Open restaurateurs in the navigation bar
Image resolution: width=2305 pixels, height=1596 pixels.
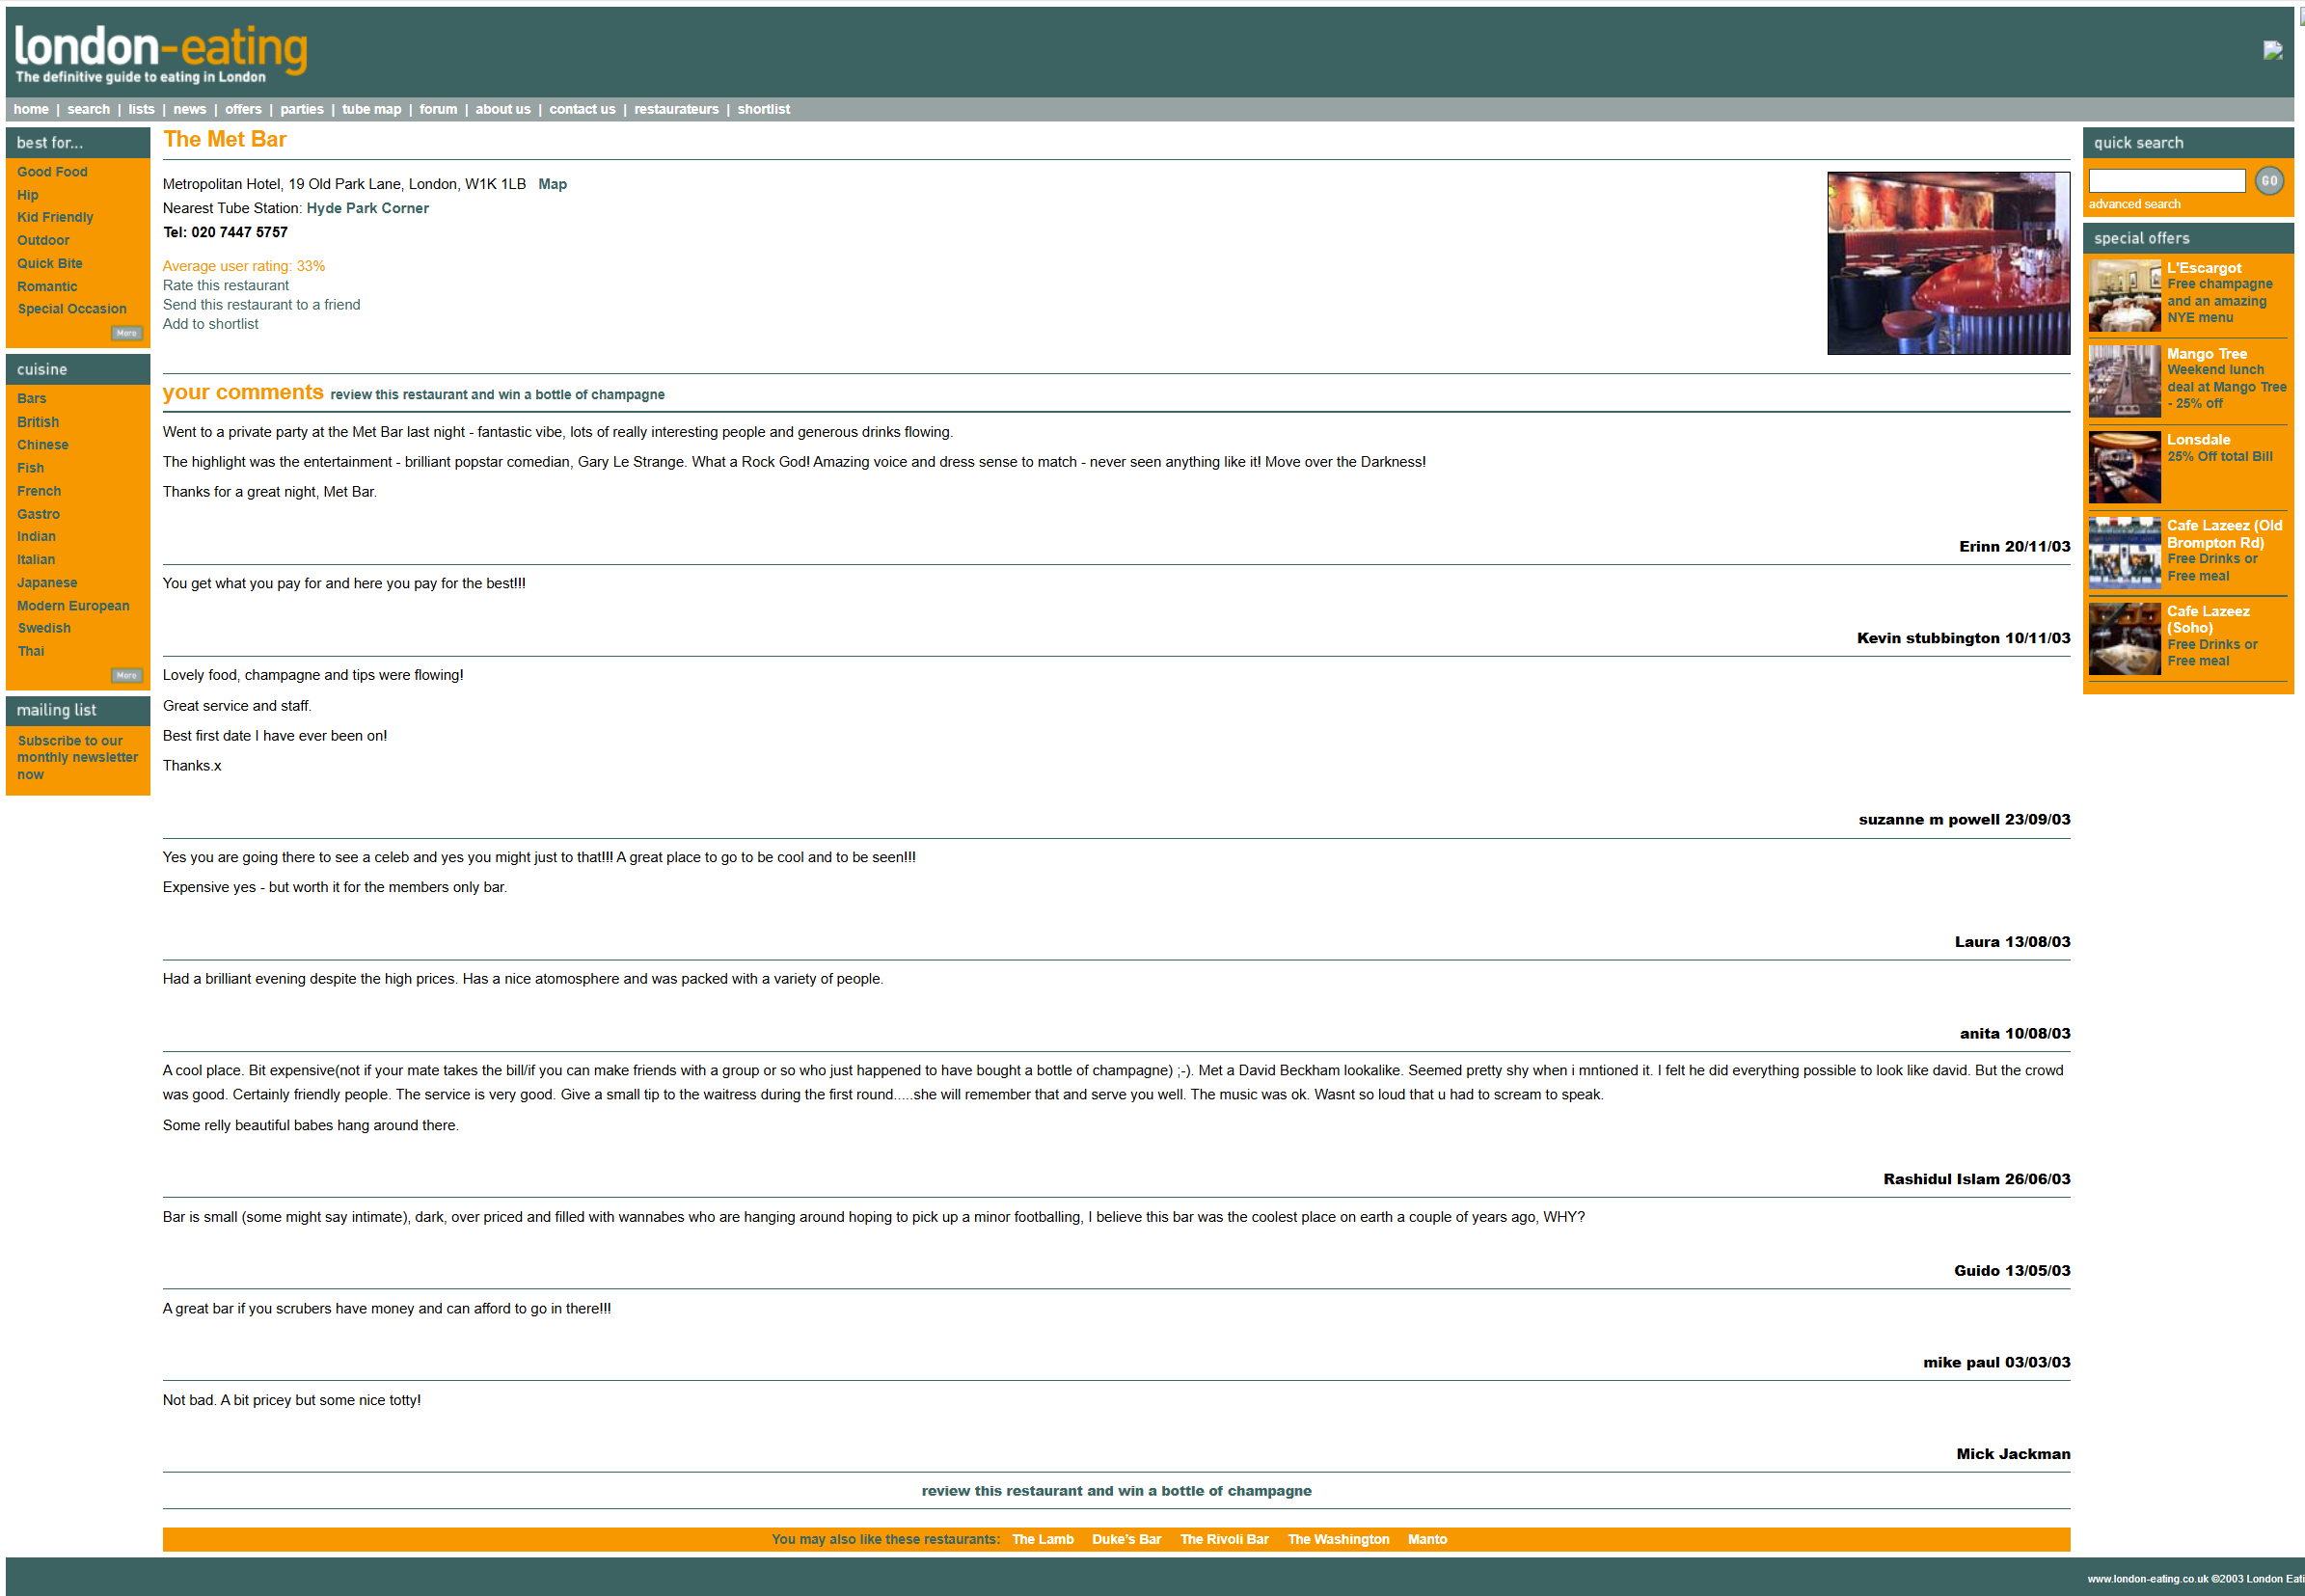[x=676, y=109]
